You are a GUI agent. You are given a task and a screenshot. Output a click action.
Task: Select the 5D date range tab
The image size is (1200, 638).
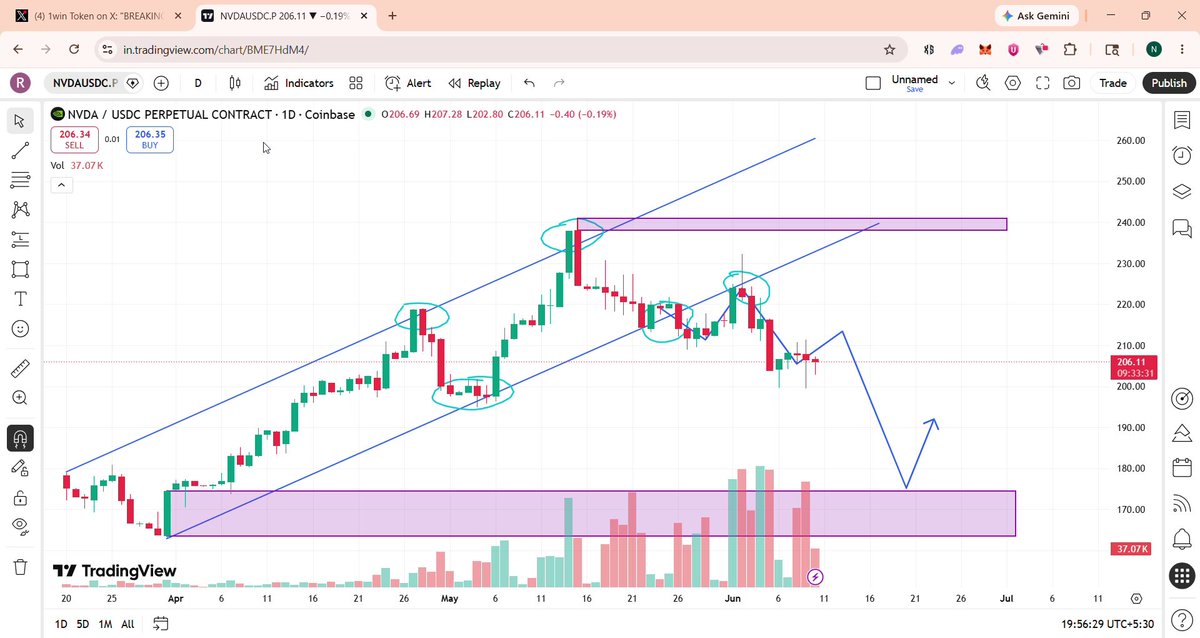(81, 624)
